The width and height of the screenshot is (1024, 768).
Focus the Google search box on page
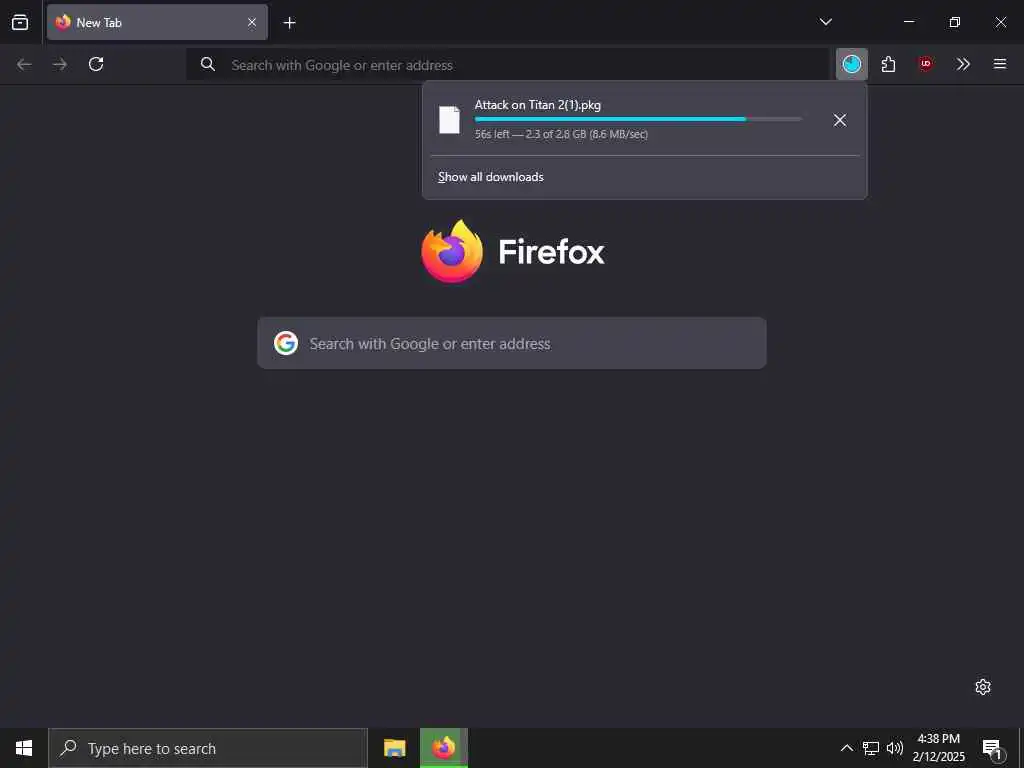click(x=511, y=344)
